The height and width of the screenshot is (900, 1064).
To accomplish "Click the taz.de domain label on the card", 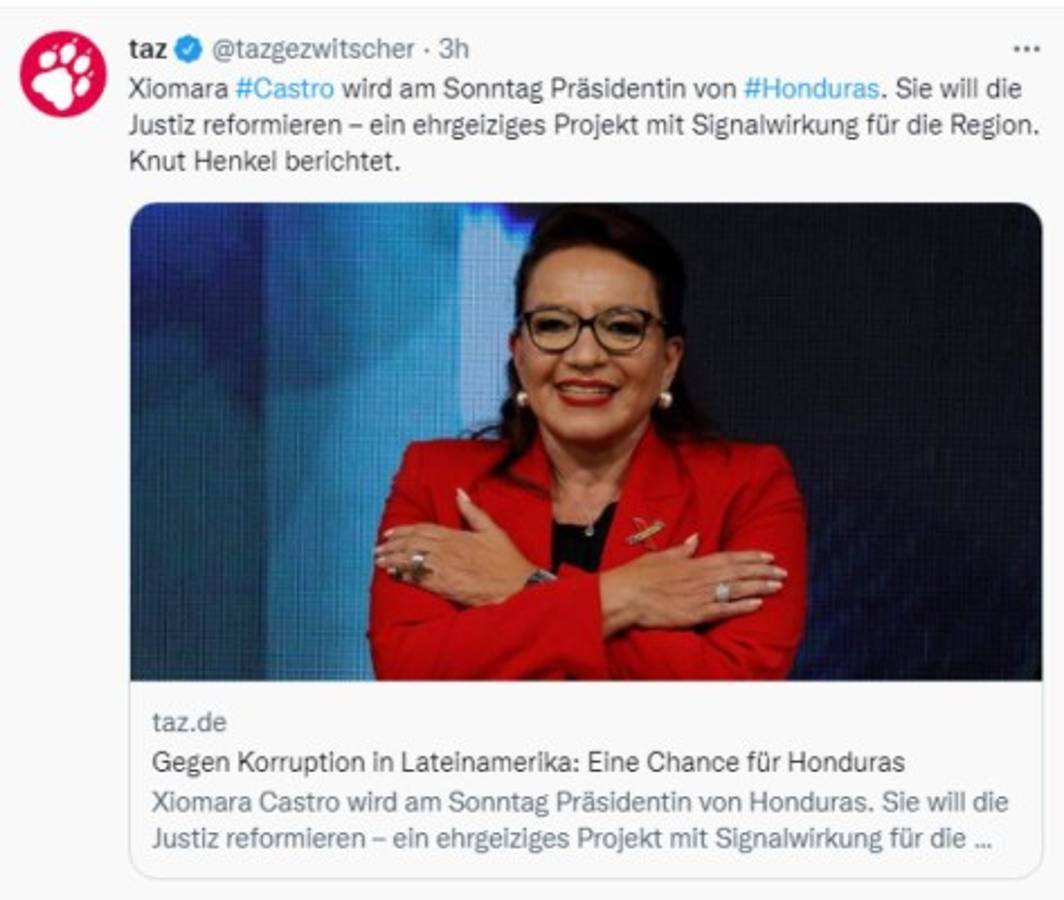I will click(189, 722).
